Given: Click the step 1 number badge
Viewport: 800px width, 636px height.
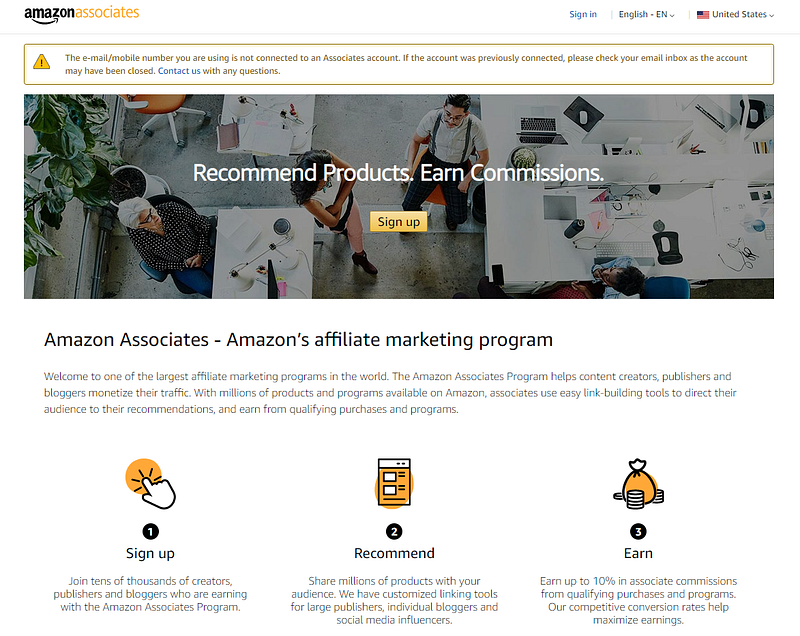Looking at the screenshot, I should coord(151,532).
